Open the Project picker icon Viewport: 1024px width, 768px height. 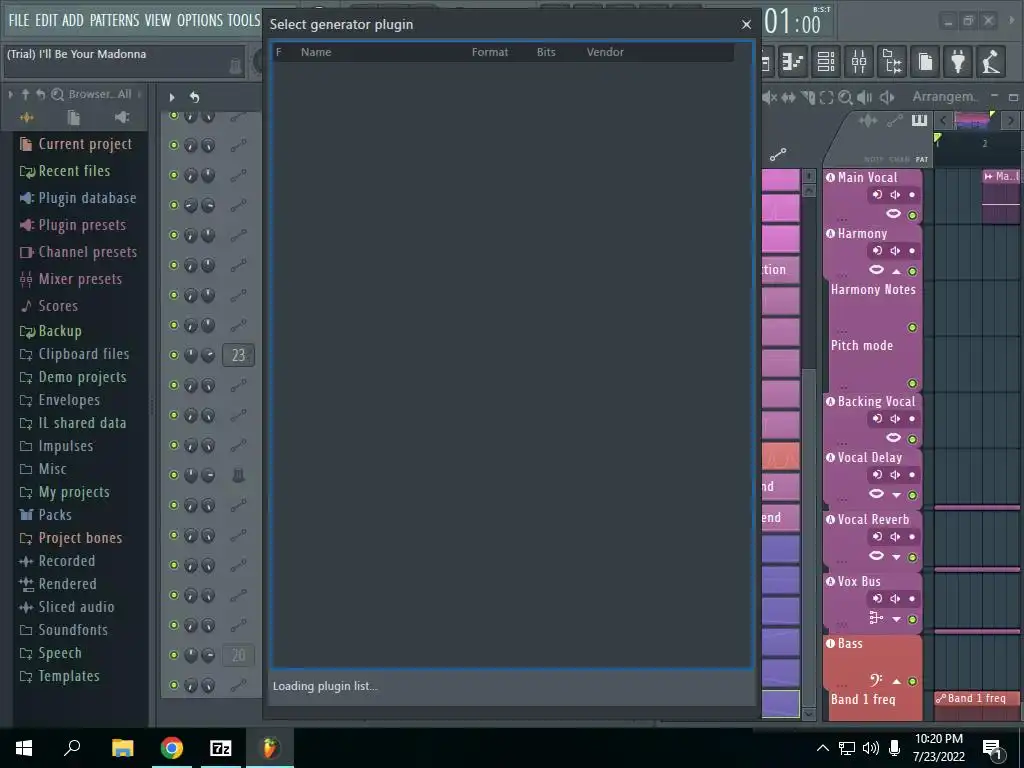pyautogui.click(x=925, y=61)
